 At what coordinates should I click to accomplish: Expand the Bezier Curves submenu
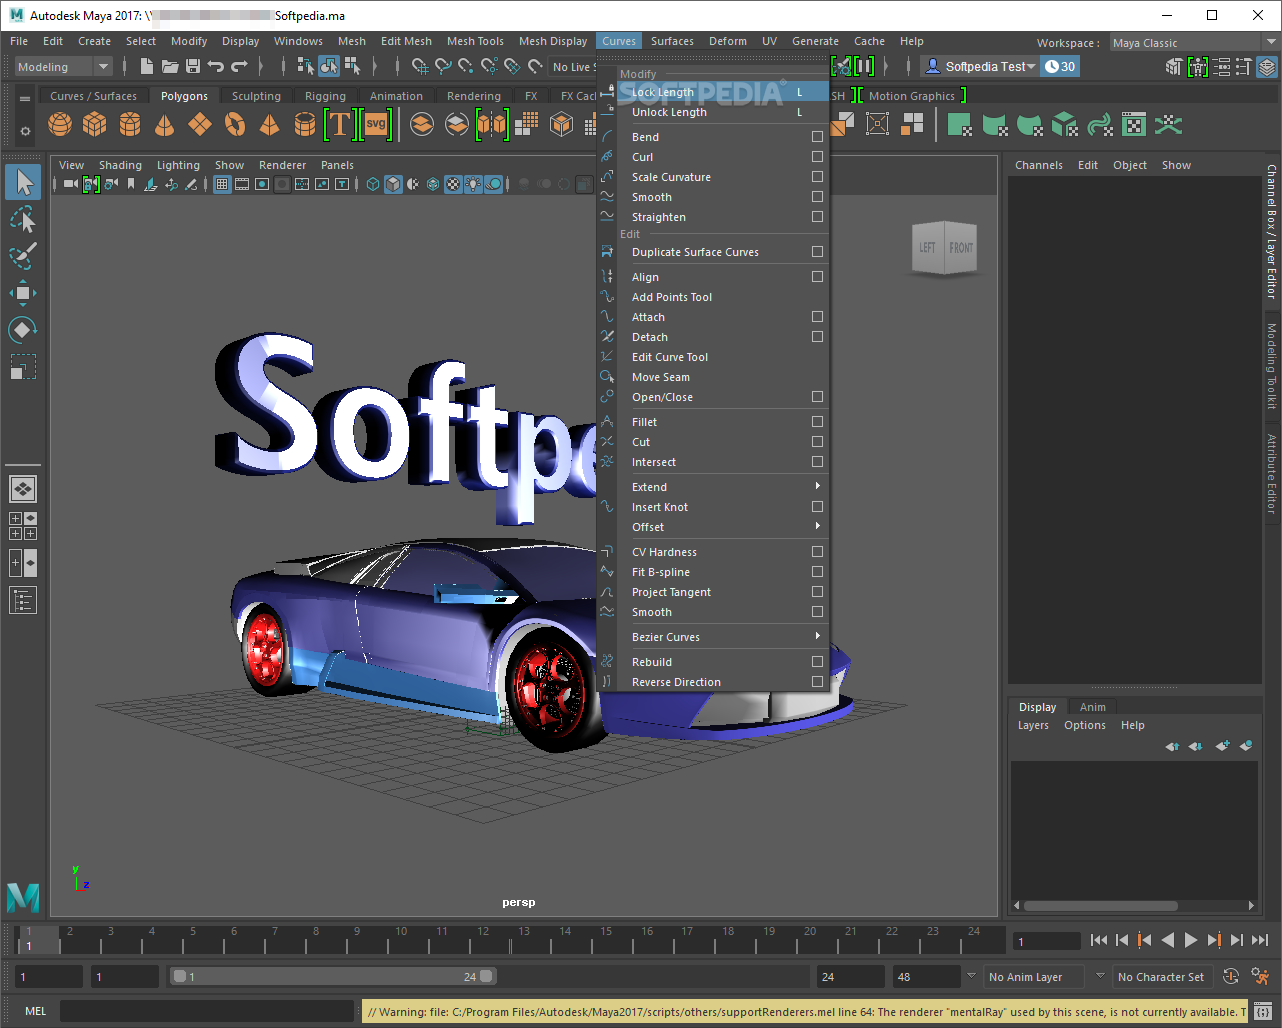713,637
